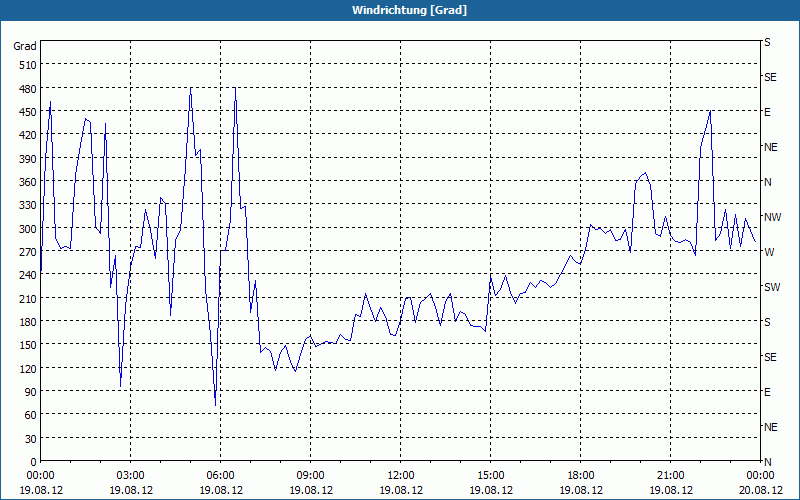The height and width of the screenshot is (500, 800).
Task: Click the 420 degree axis label
Action: click(28, 135)
